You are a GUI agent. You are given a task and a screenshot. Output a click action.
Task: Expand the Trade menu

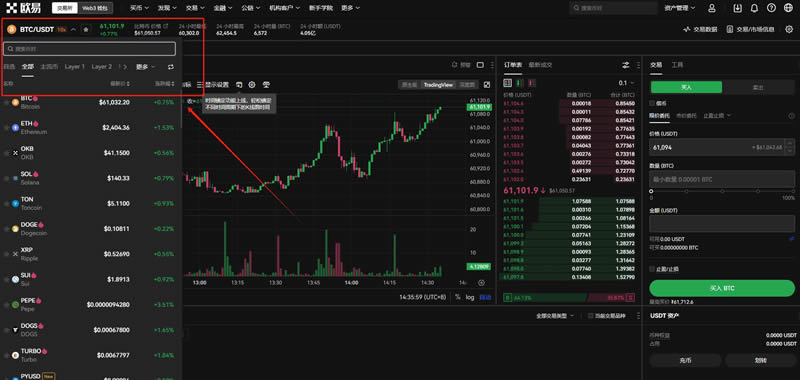point(194,8)
